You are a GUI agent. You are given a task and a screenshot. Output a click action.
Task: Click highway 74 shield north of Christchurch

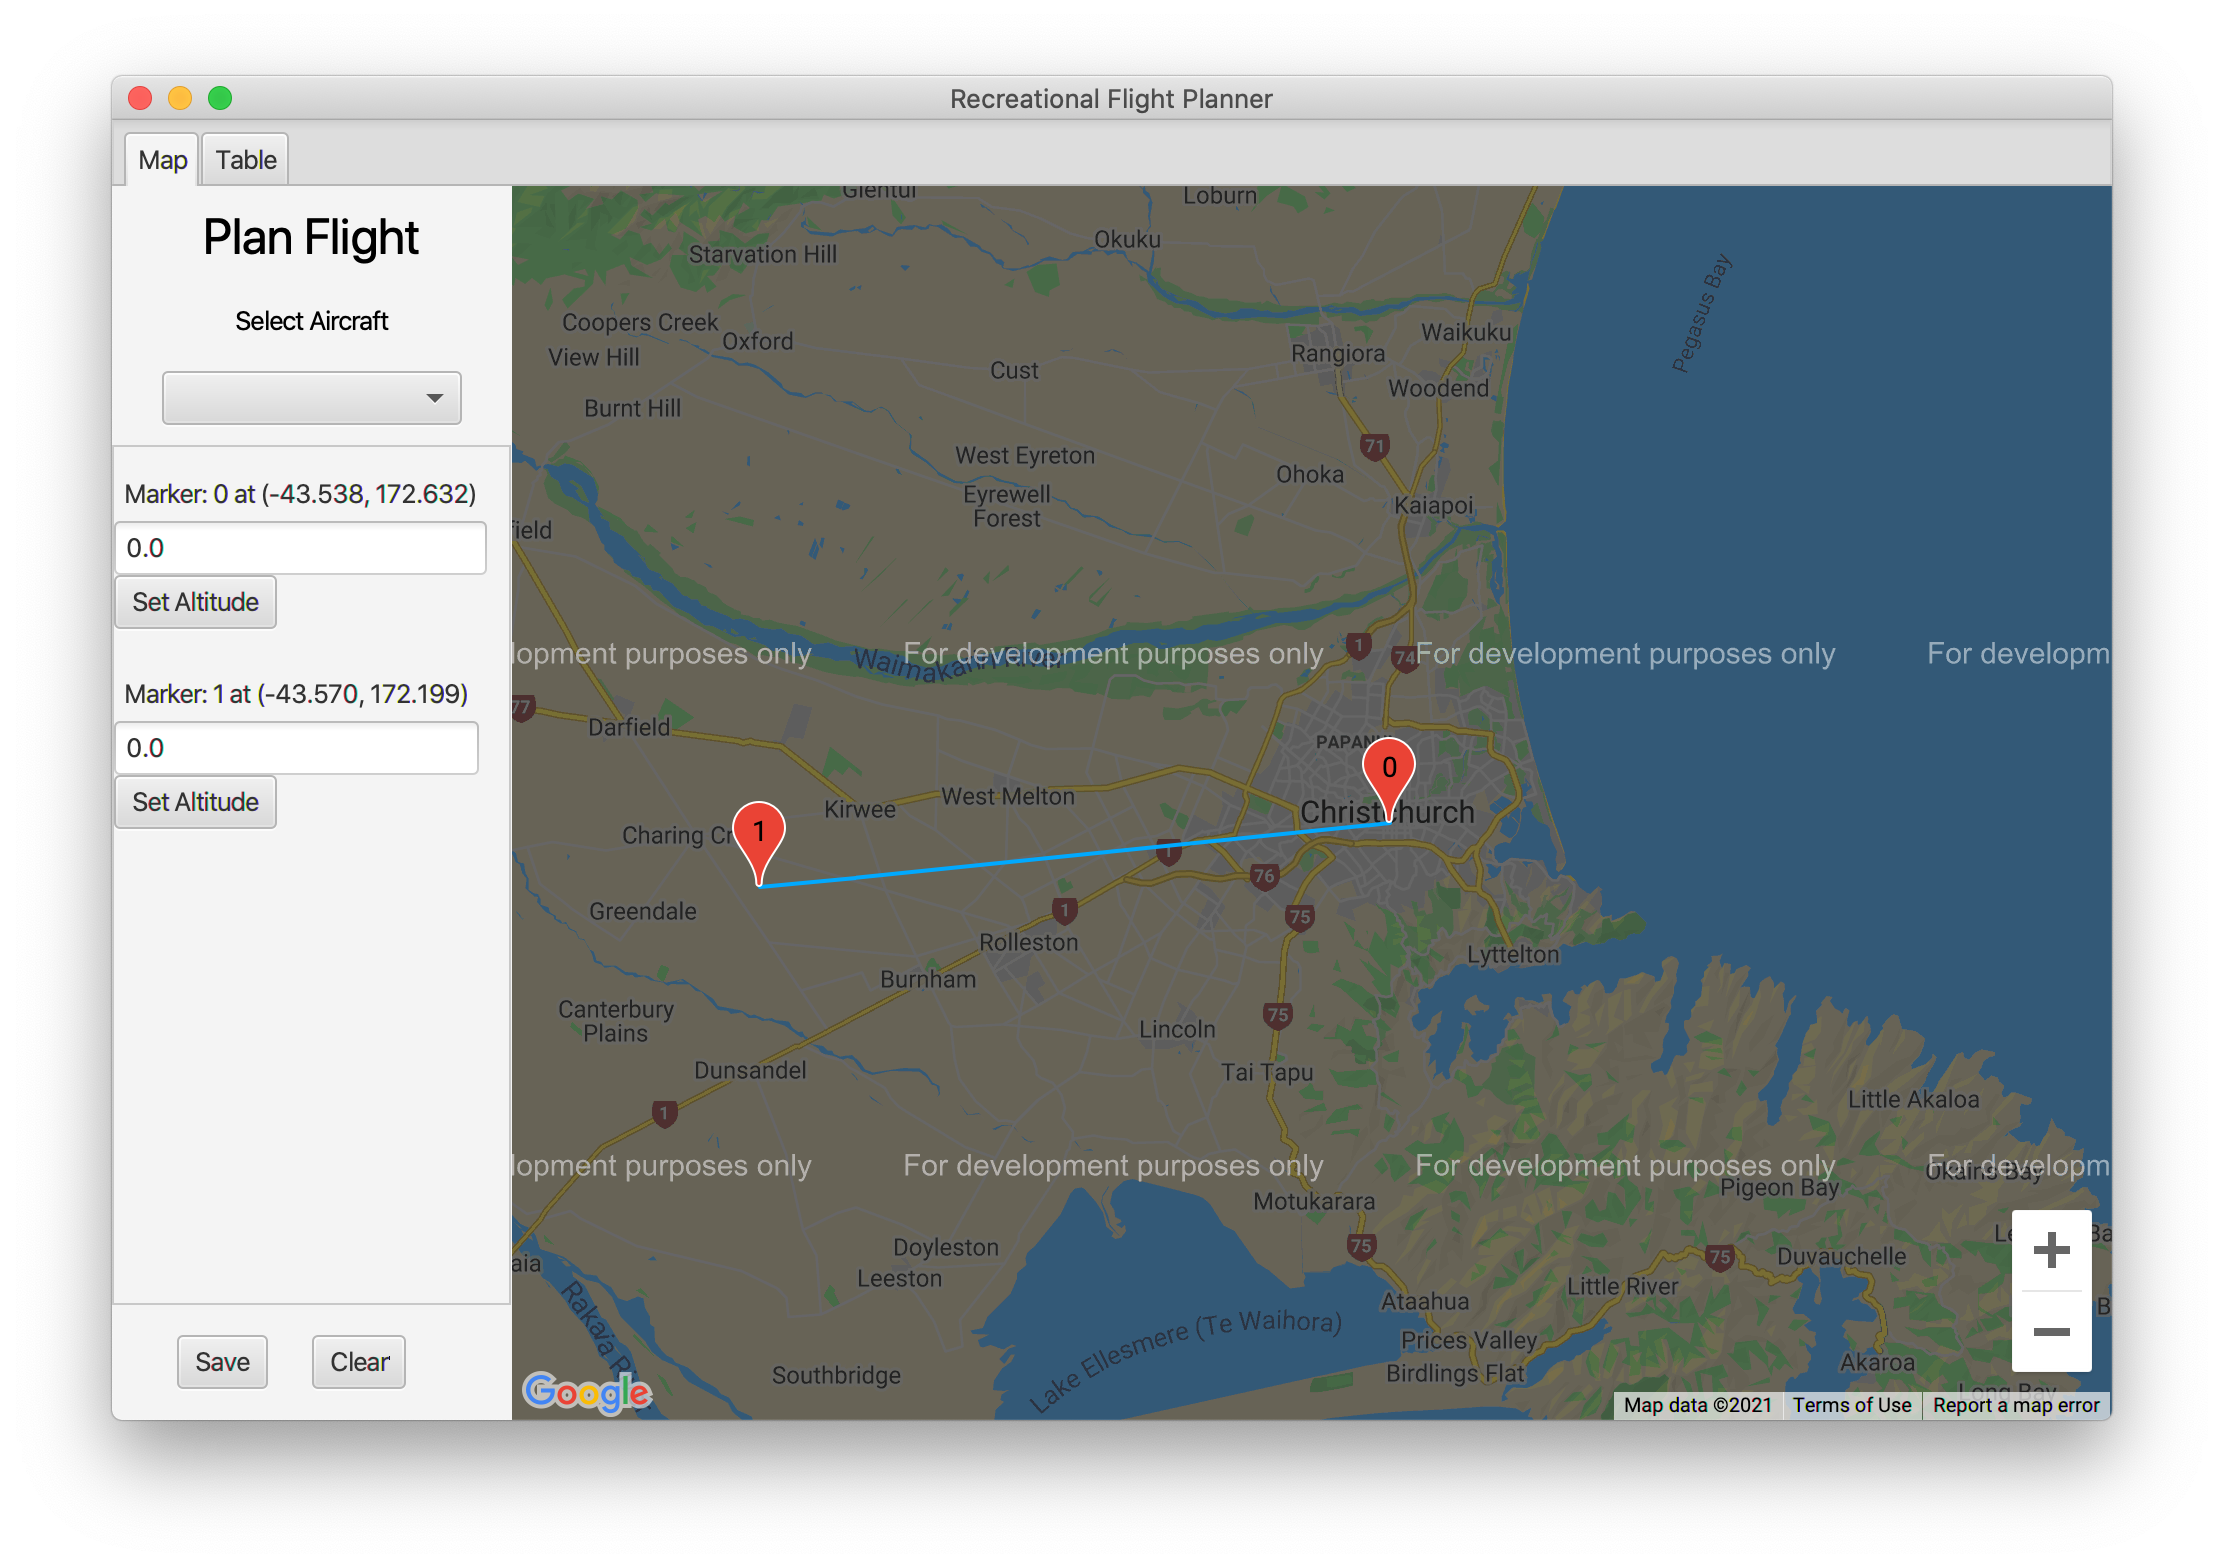coord(1404,658)
